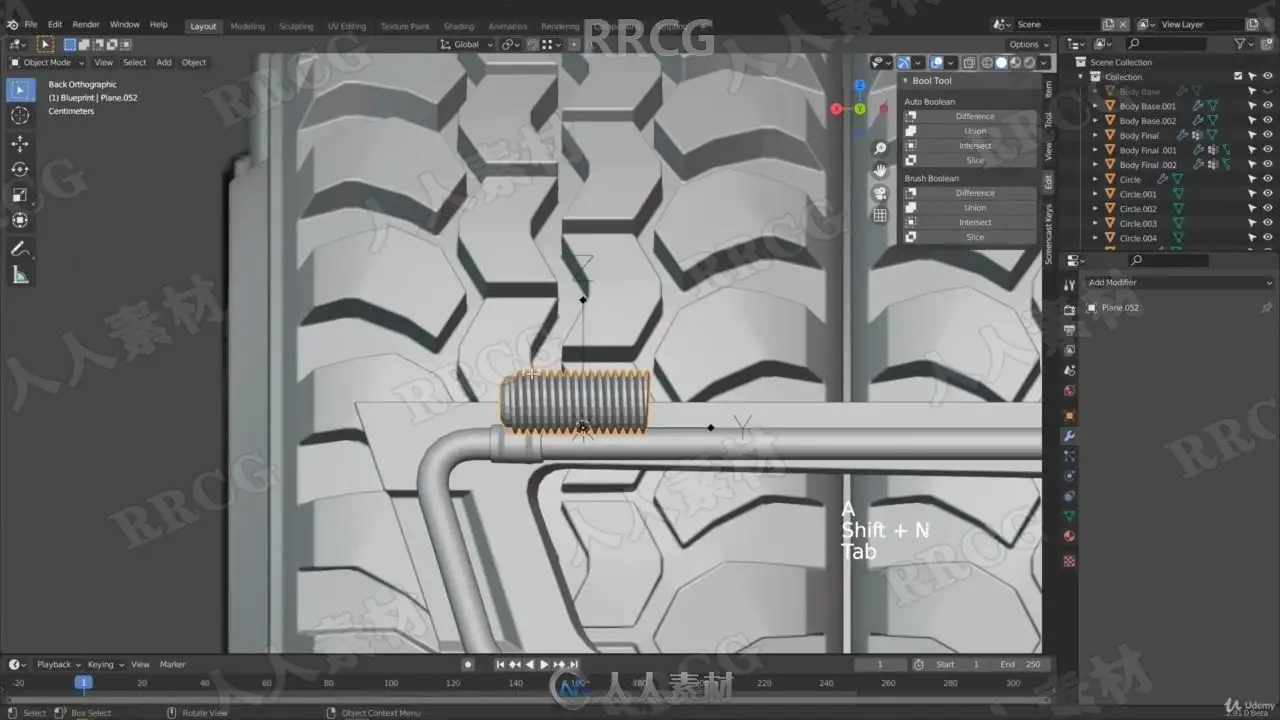Viewport: 1280px width, 720px height.
Task: Open Output properties tab
Action: 1069,329
